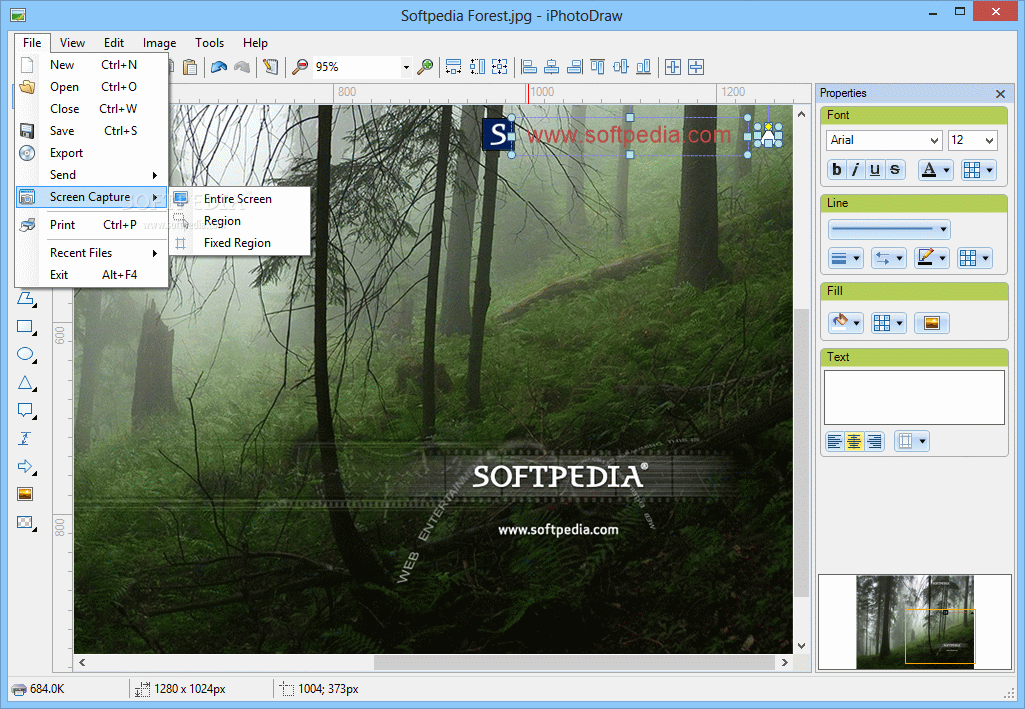Toggle strikethrough font style
Viewport: 1025px width, 709px height.
[x=896, y=170]
